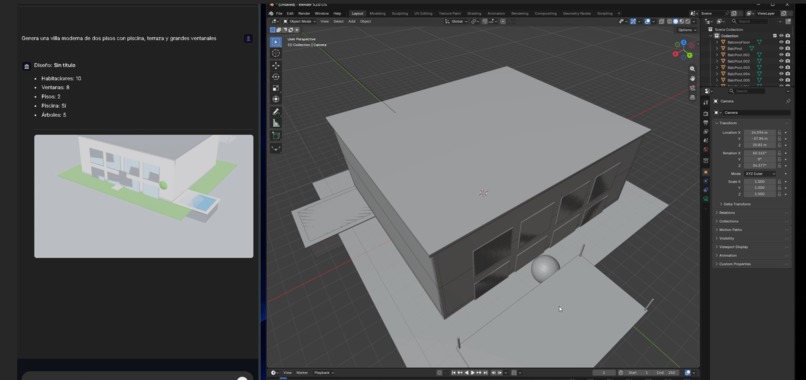Viewport: 806px width, 380px height.
Task: Open the Options dropdown in viewport
Action: click(x=687, y=30)
